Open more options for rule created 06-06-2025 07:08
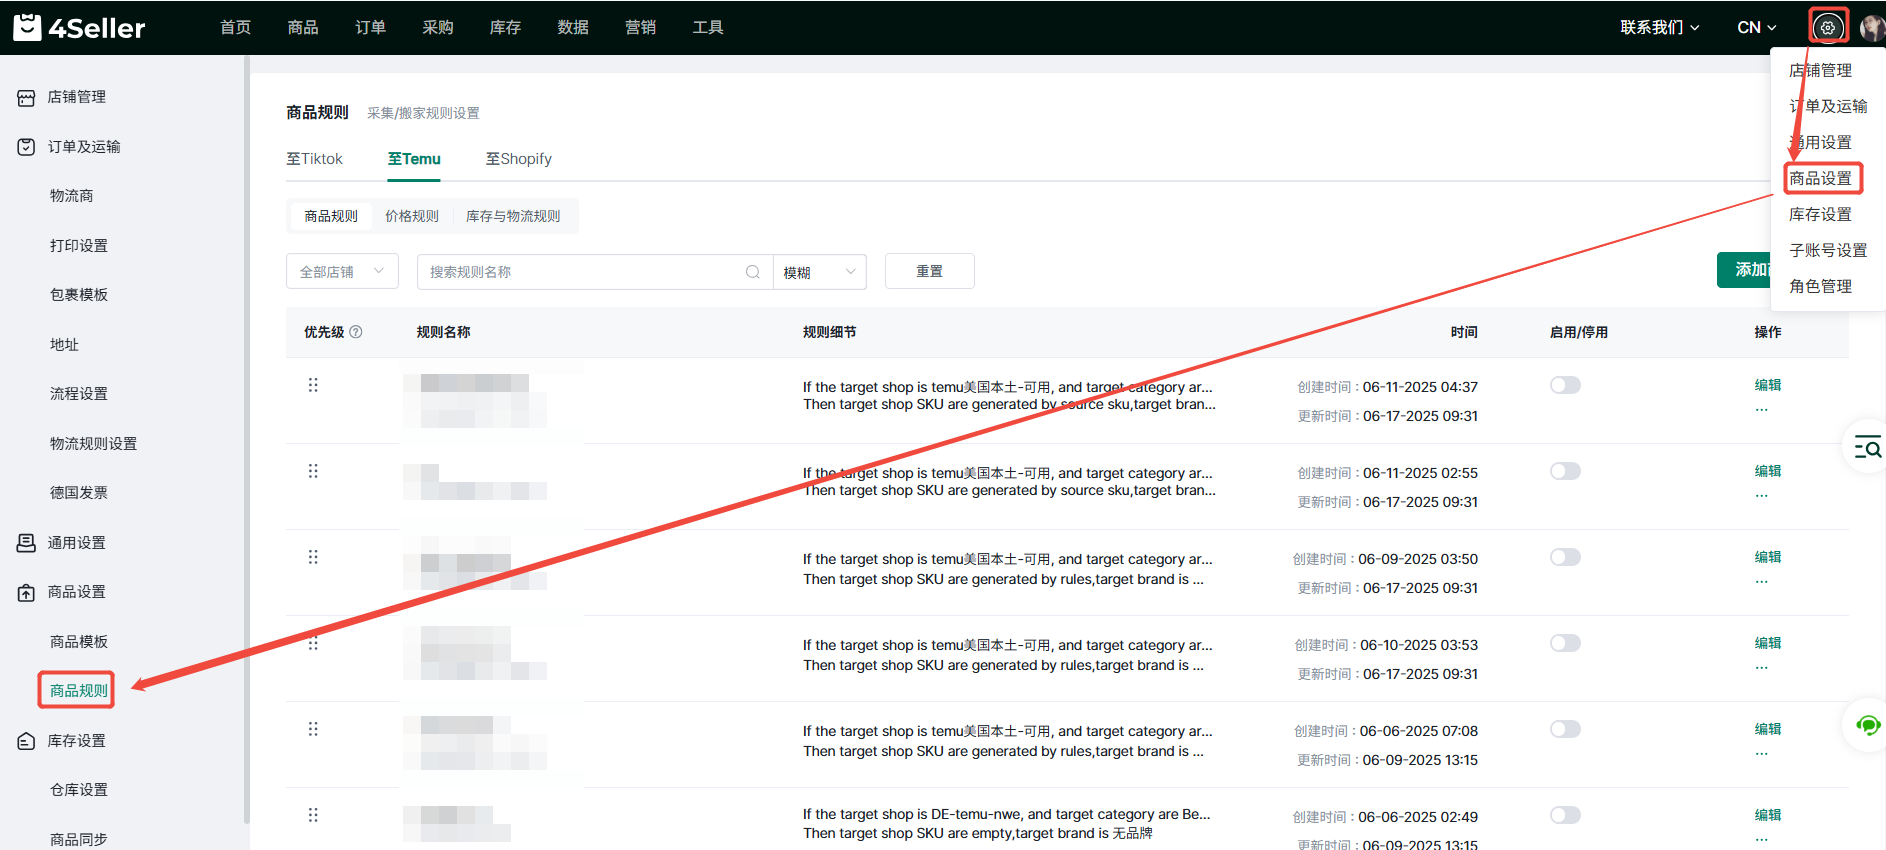Viewport: 1886px width, 850px height. click(x=1762, y=753)
